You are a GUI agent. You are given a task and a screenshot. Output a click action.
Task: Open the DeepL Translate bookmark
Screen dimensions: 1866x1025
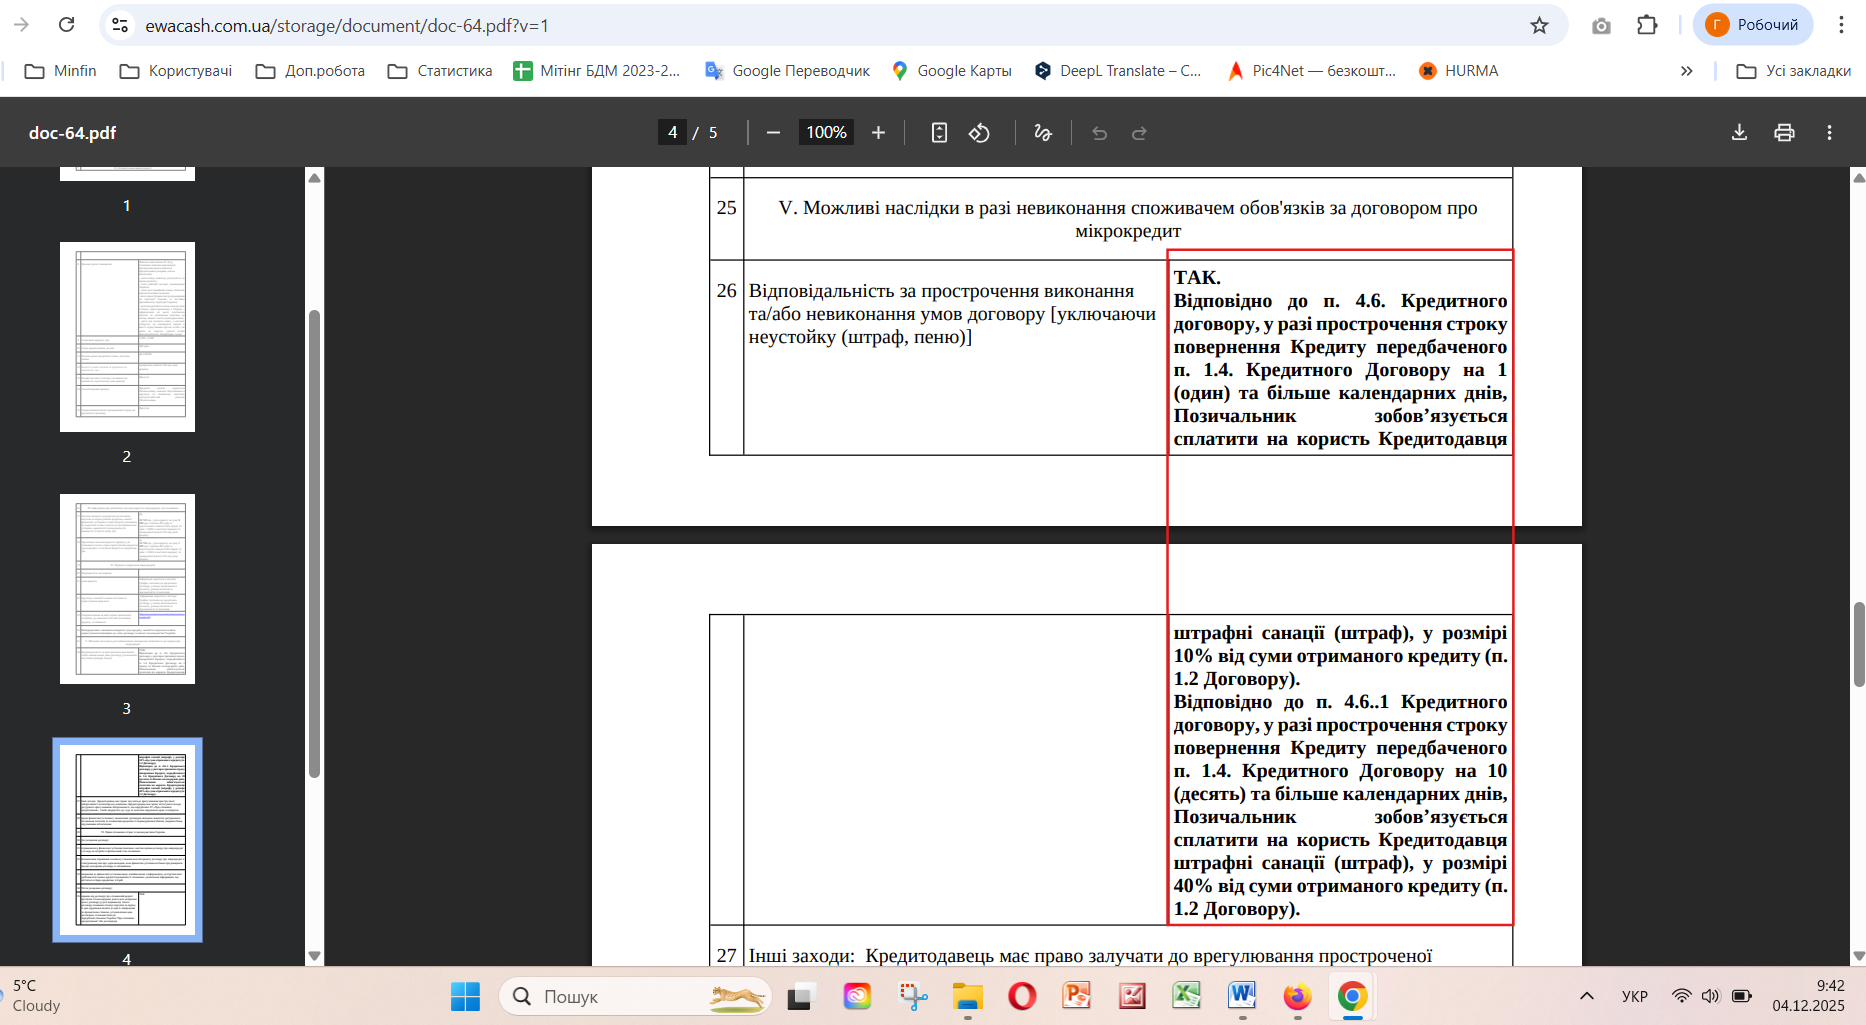1118,71
